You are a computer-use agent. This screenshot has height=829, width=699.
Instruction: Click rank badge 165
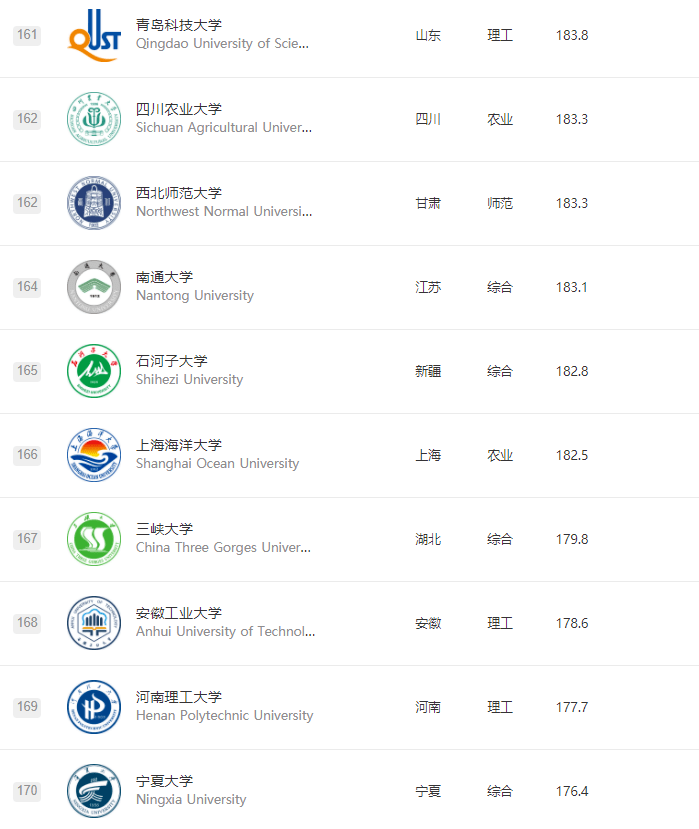point(27,371)
